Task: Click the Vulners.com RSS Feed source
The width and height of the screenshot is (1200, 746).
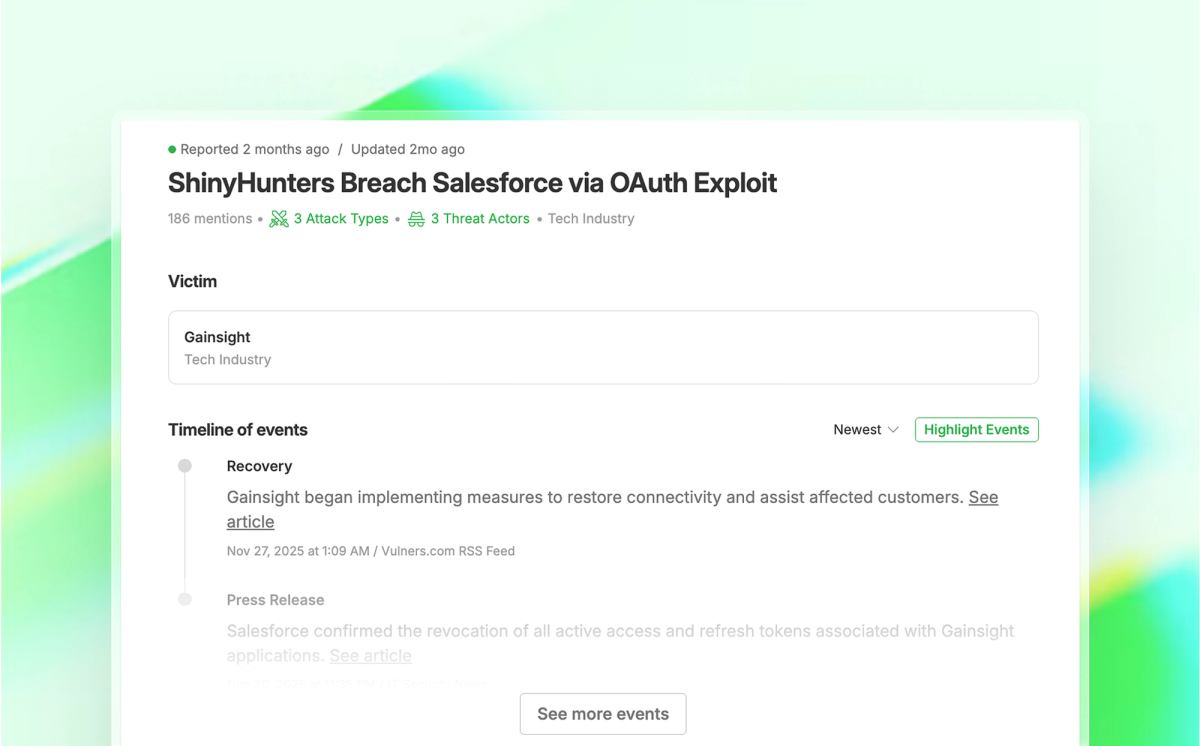Action: coord(448,551)
